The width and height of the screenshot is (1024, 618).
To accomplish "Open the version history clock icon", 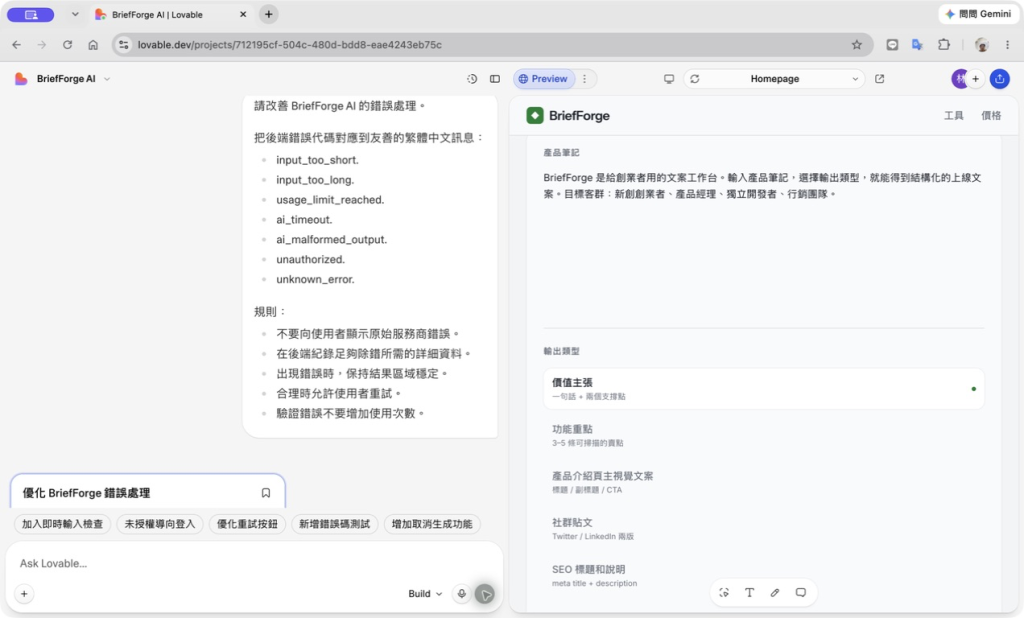I will click(x=472, y=78).
